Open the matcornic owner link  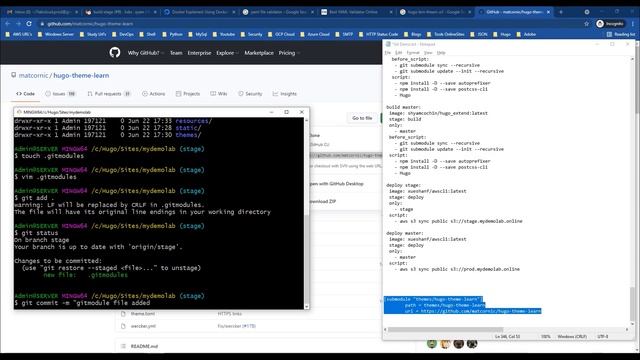point(33,76)
